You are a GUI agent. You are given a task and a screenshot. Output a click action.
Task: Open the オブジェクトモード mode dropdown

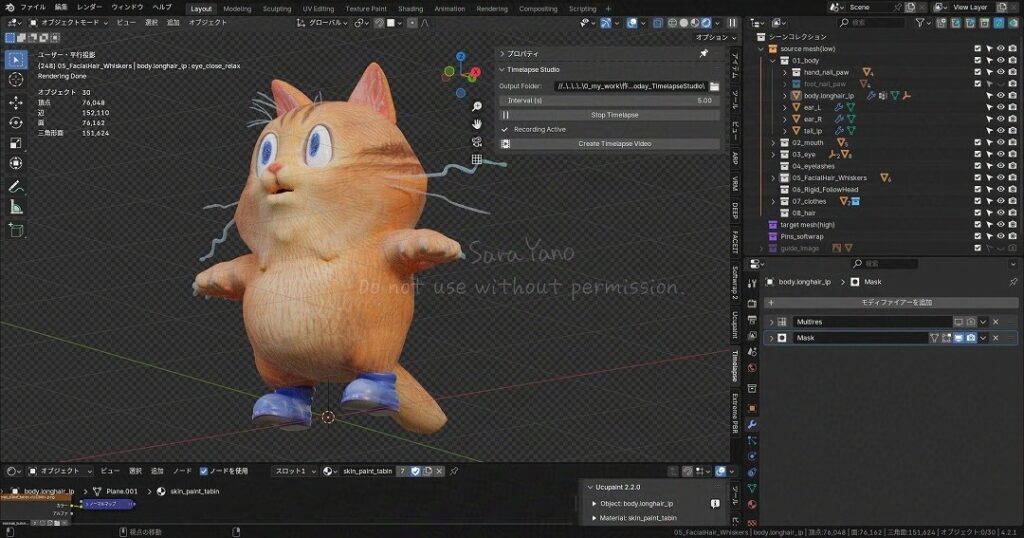(x=69, y=22)
